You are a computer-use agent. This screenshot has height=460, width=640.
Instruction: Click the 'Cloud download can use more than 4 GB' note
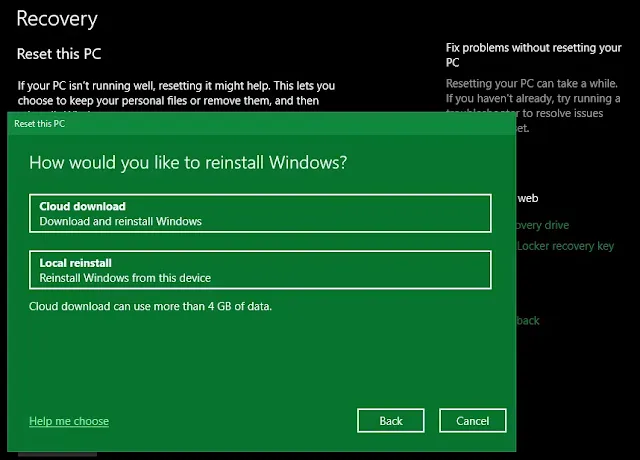(150, 306)
